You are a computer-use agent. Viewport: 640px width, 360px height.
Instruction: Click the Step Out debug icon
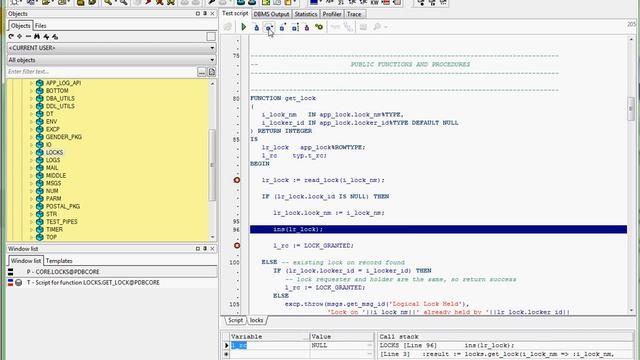click(x=282, y=27)
